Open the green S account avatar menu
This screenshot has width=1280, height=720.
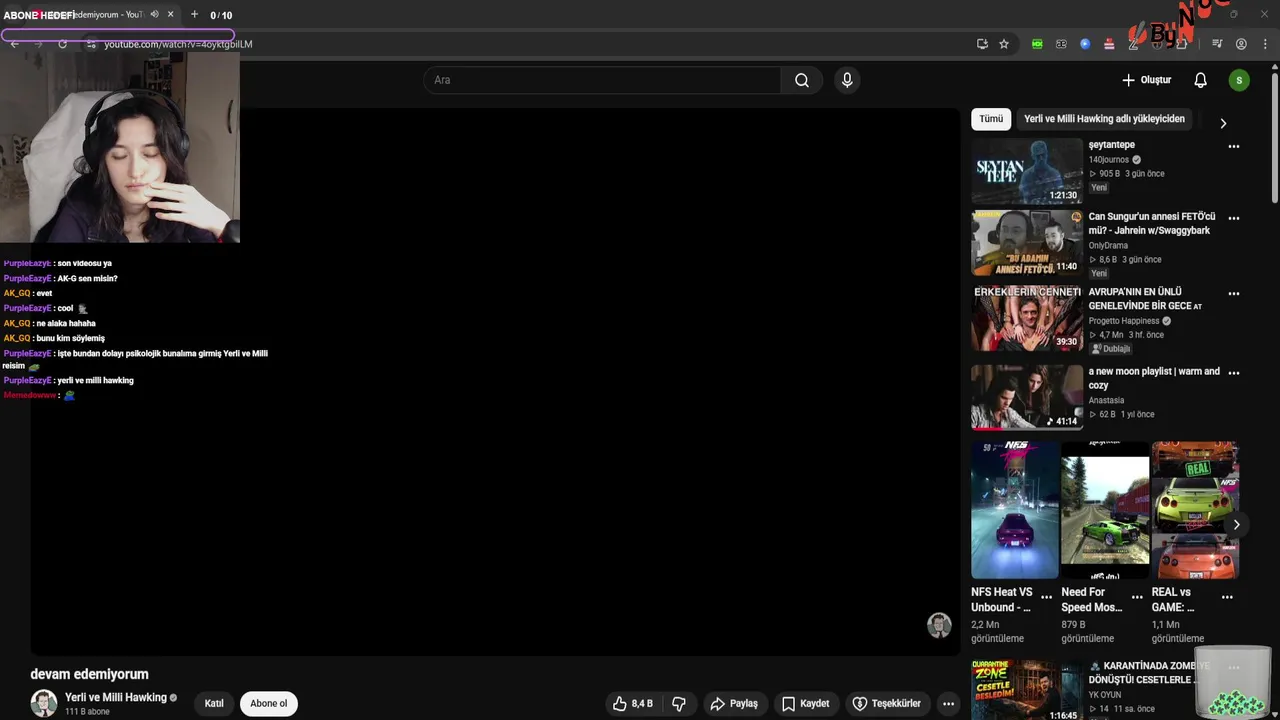click(x=1239, y=80)
